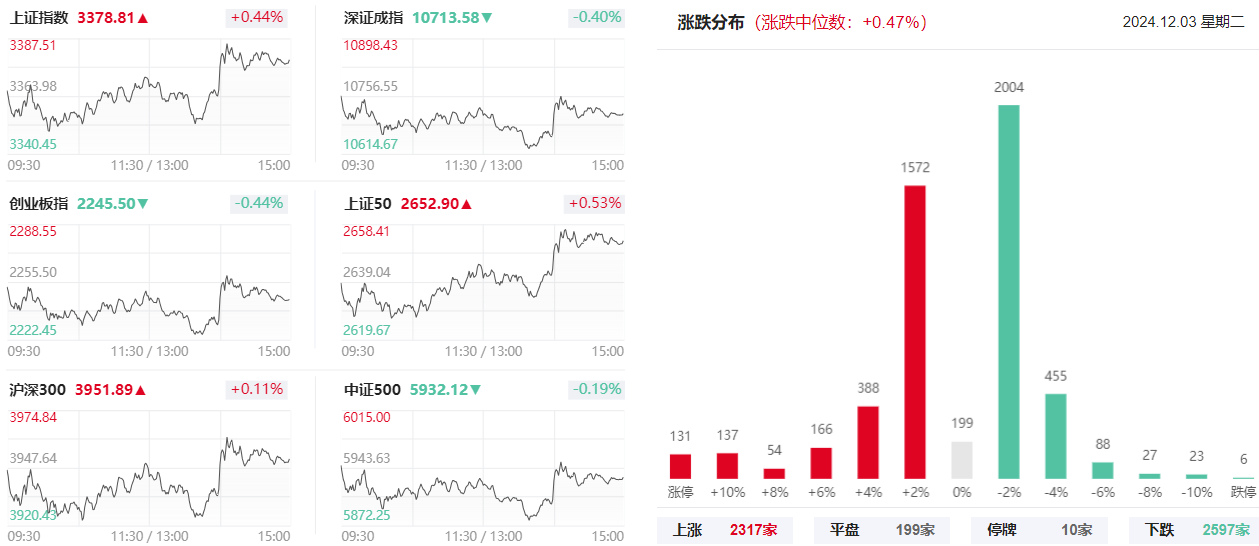
Task: Click the 创业板指 intraday line chart
Action: pyautogui.click(x=149, y=290)
